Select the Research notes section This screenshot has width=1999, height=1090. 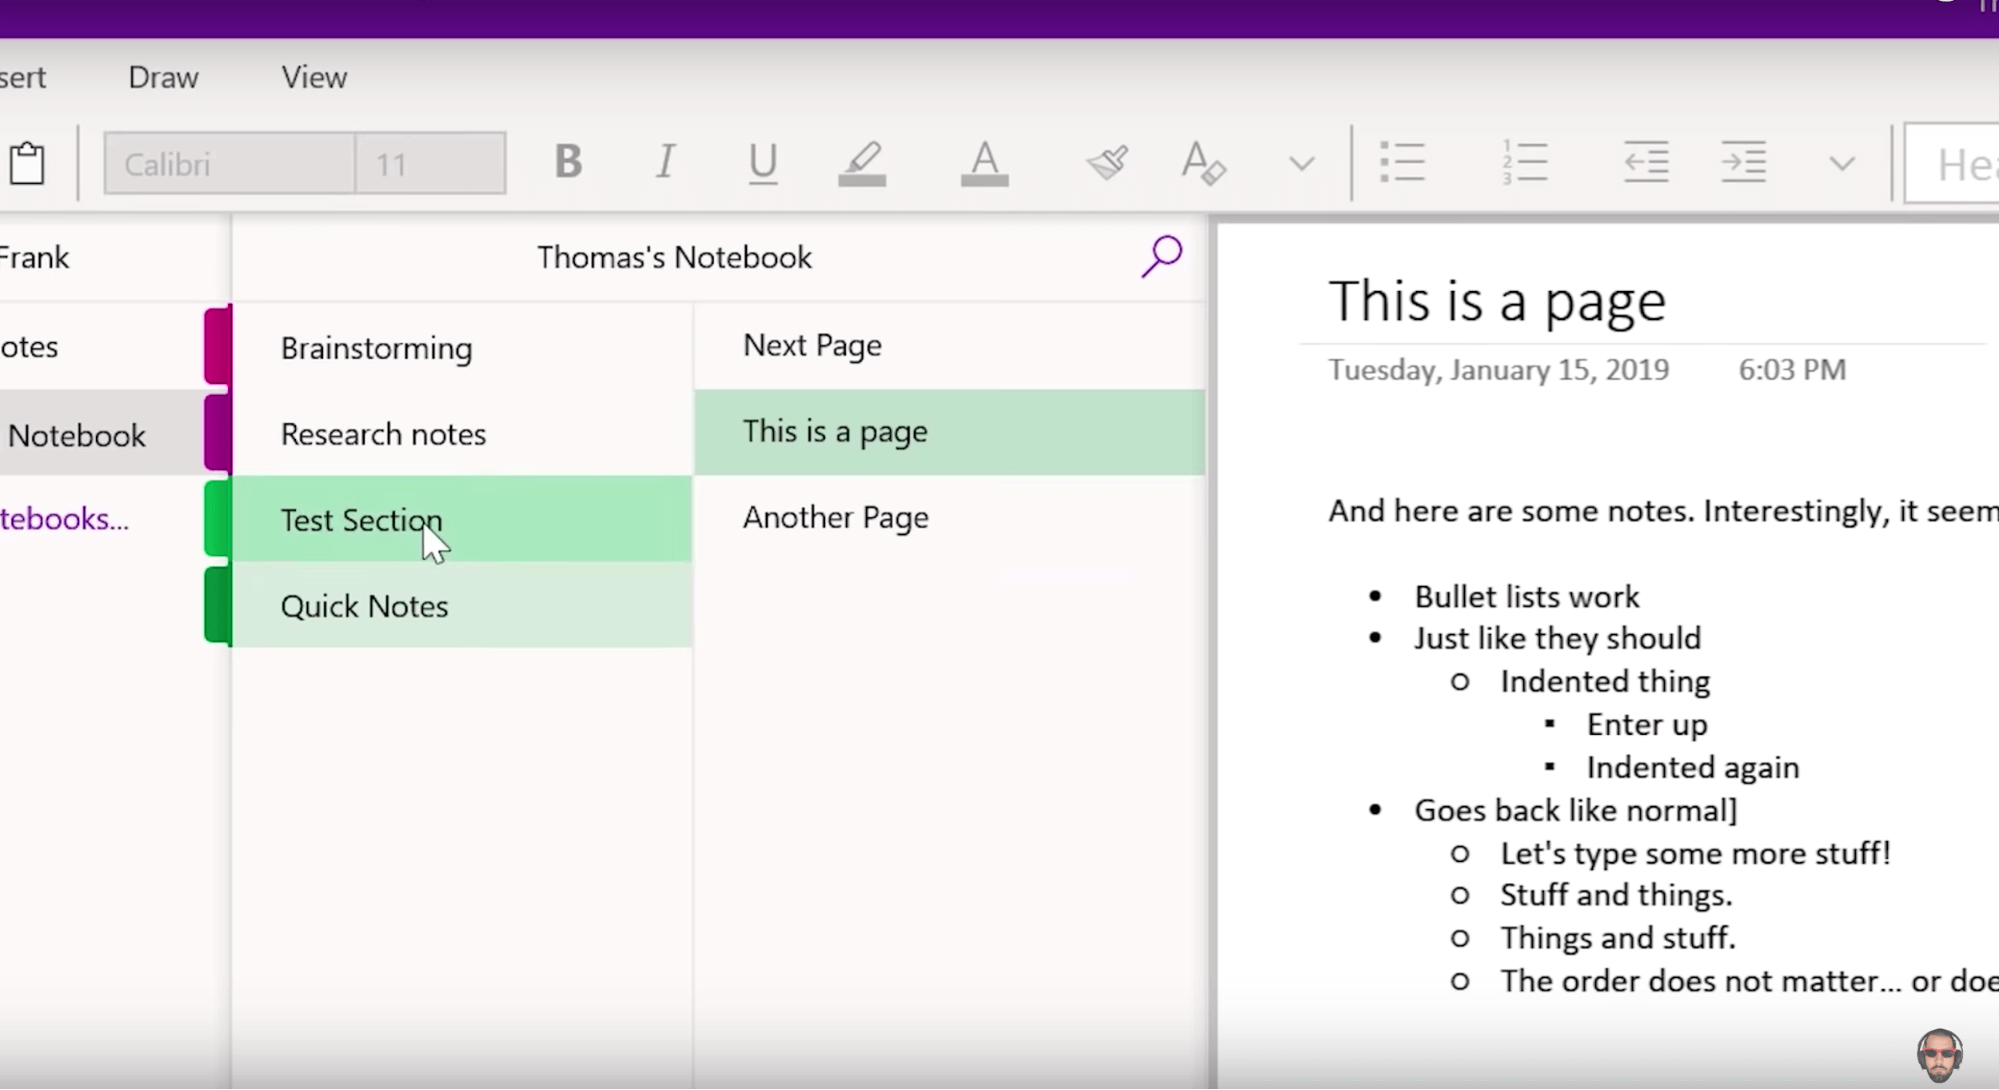coord(382,434)
